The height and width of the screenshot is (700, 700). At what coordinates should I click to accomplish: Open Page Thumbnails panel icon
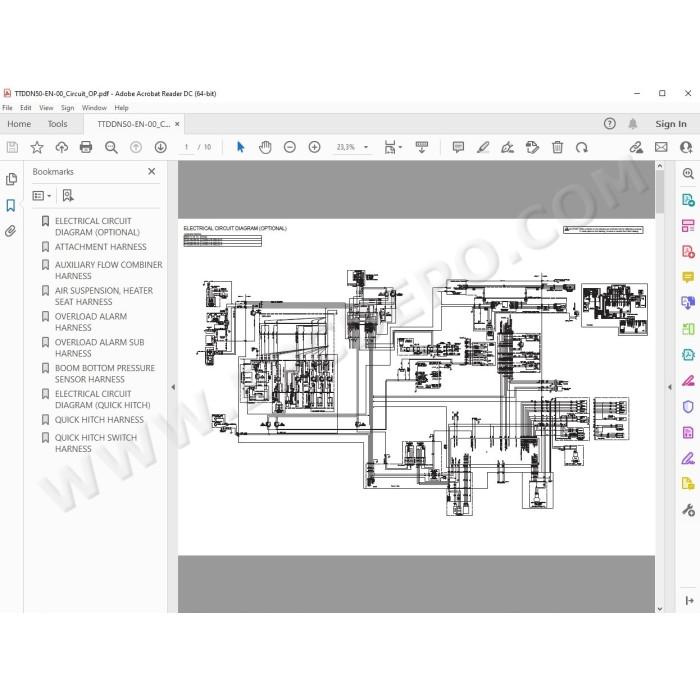click(11, 179)
